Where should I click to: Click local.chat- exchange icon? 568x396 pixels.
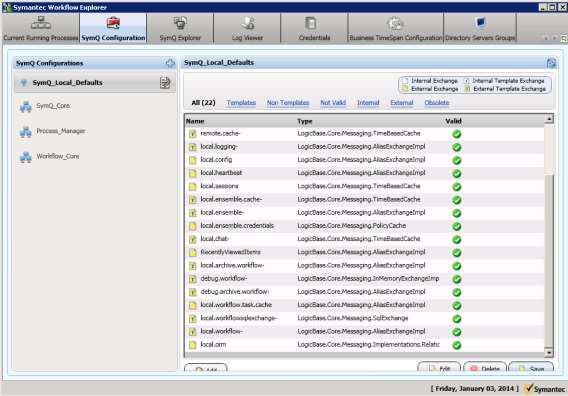click(193, 239)
